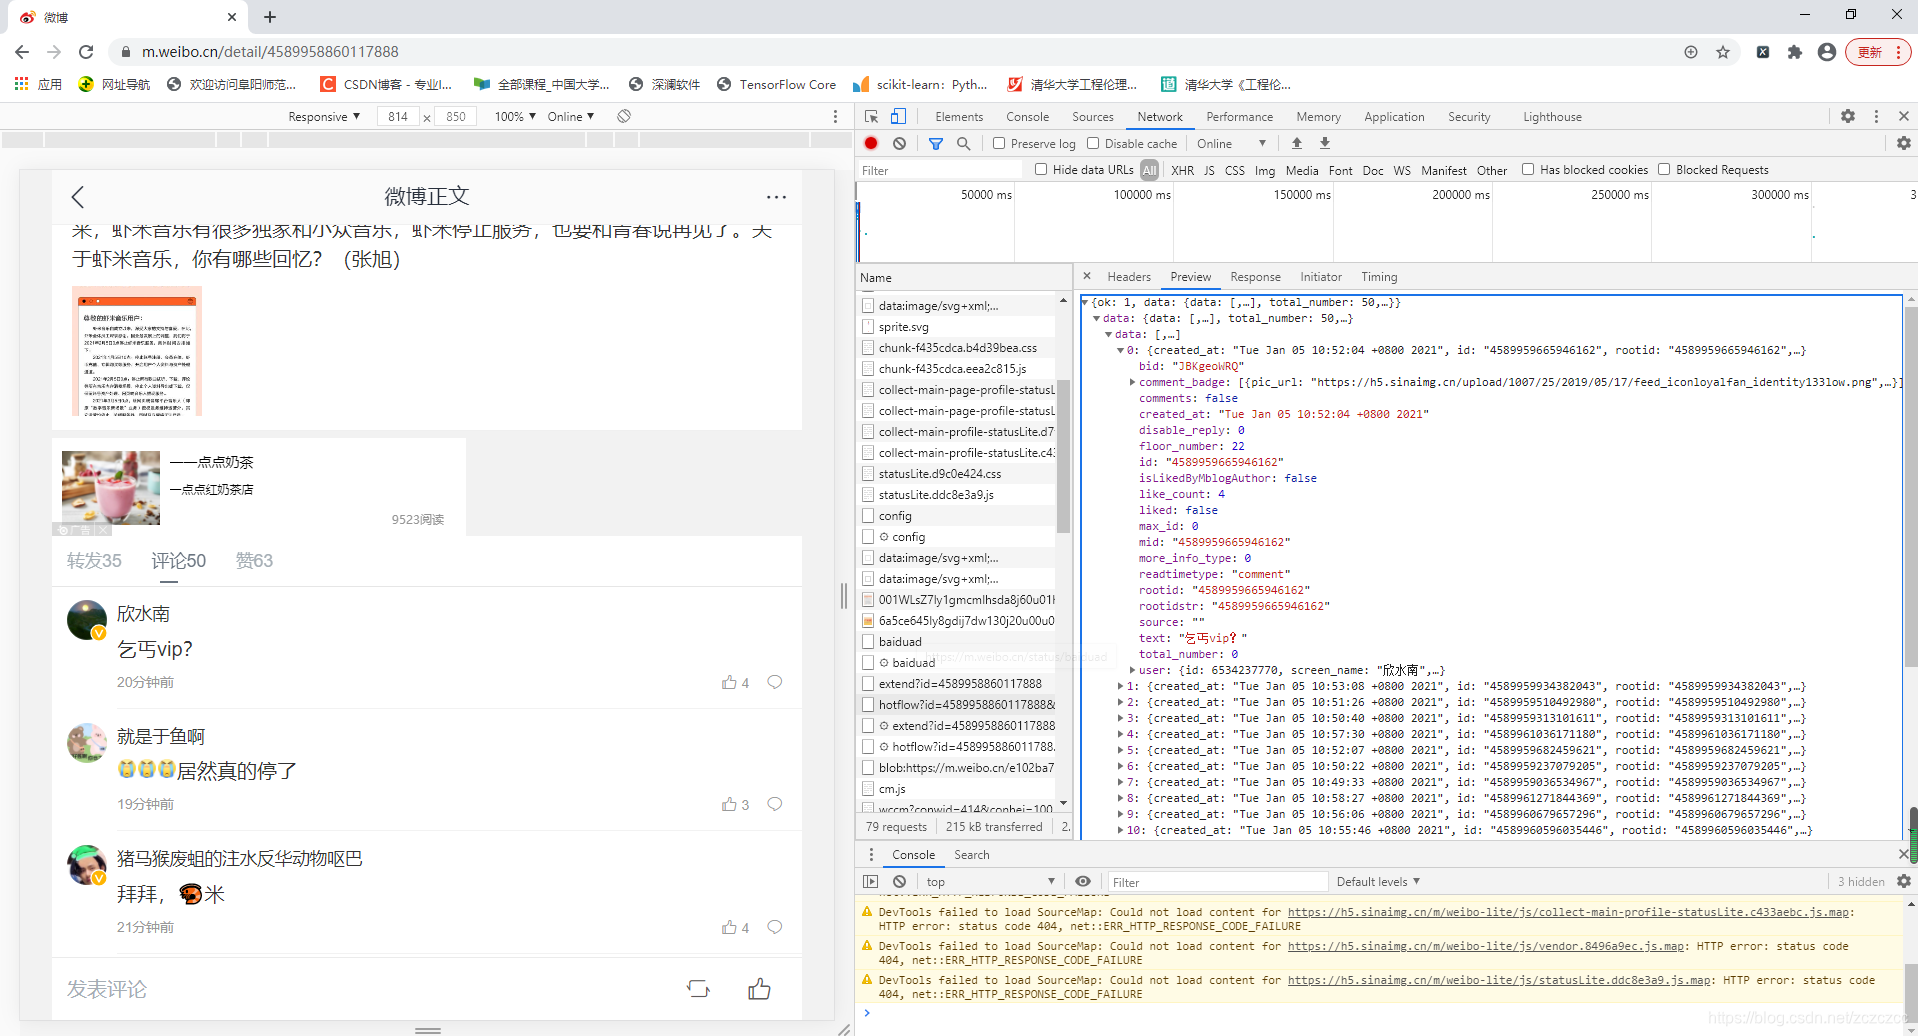Filter requests by XHR type
This screenshot has height=1036, width=1918.
point(1182,170)
